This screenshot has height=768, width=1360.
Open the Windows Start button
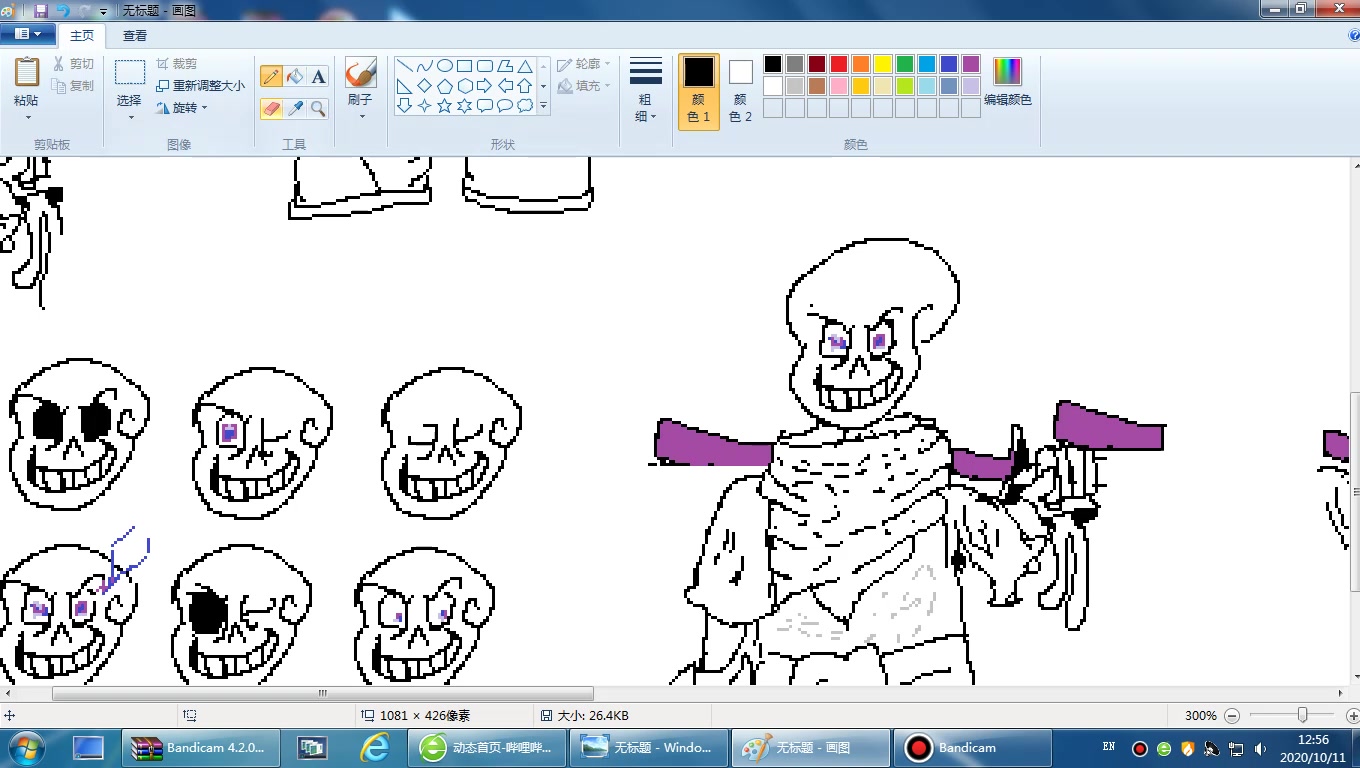[x=27, y=747]
